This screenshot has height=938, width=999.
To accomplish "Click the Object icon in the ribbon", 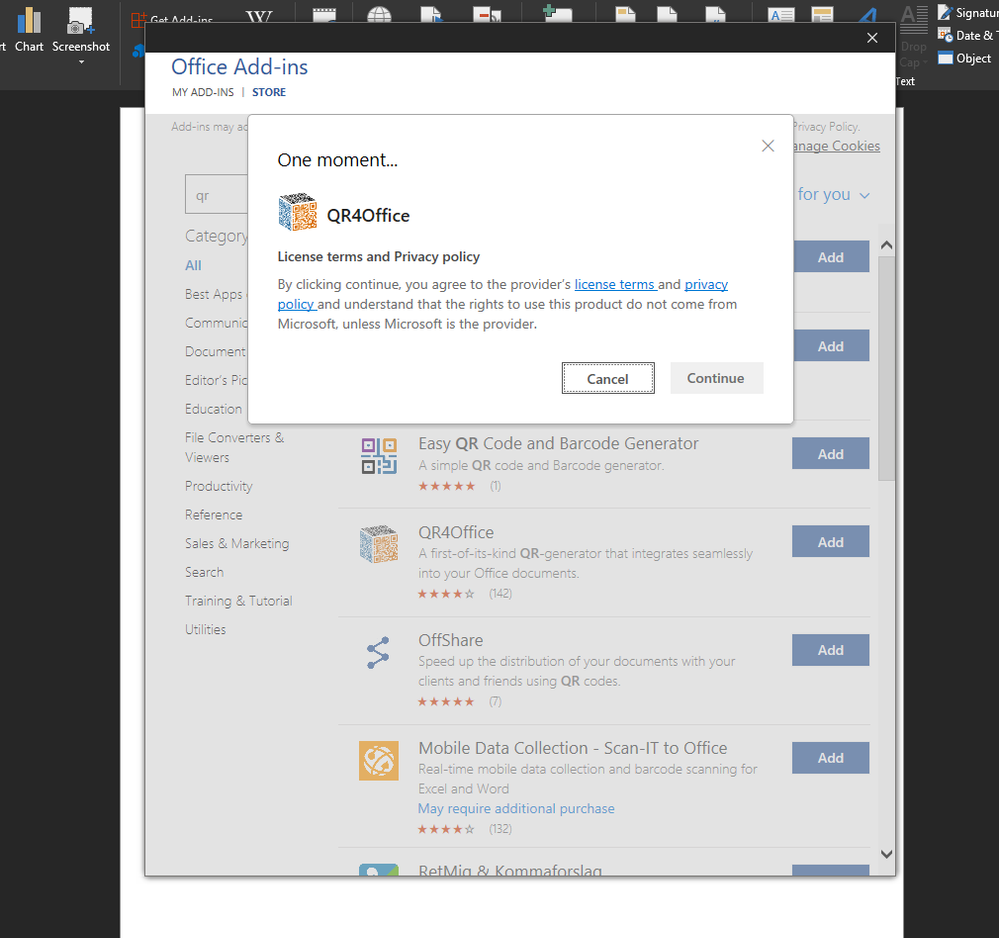I will (x=945, y=58).
